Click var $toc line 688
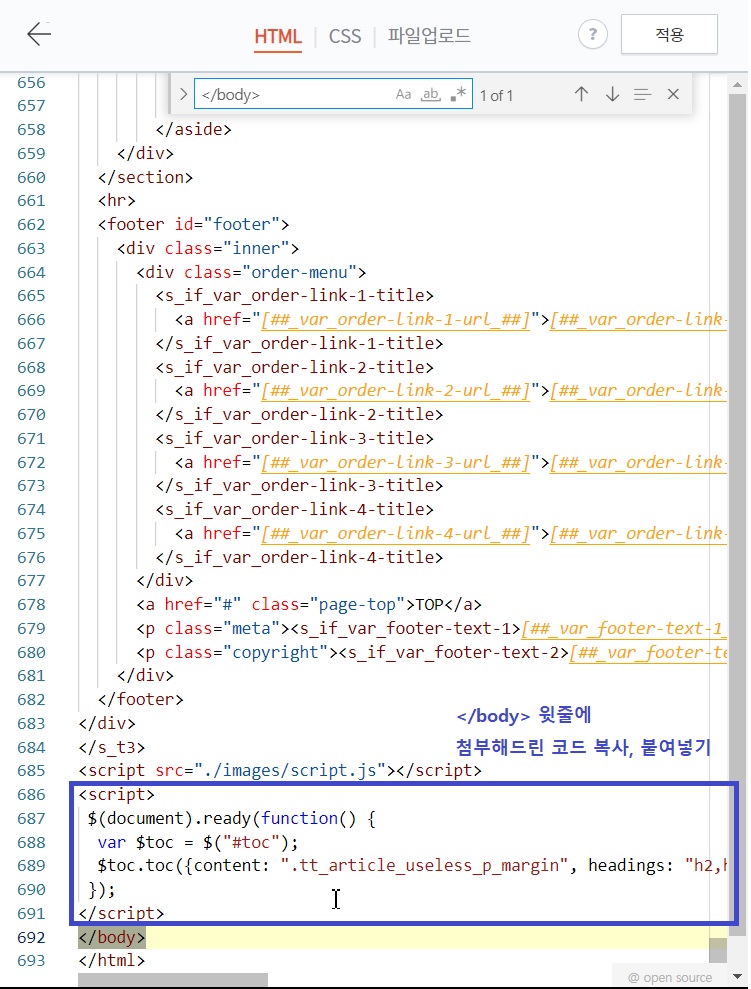751x989 pixels. [198, 843]
